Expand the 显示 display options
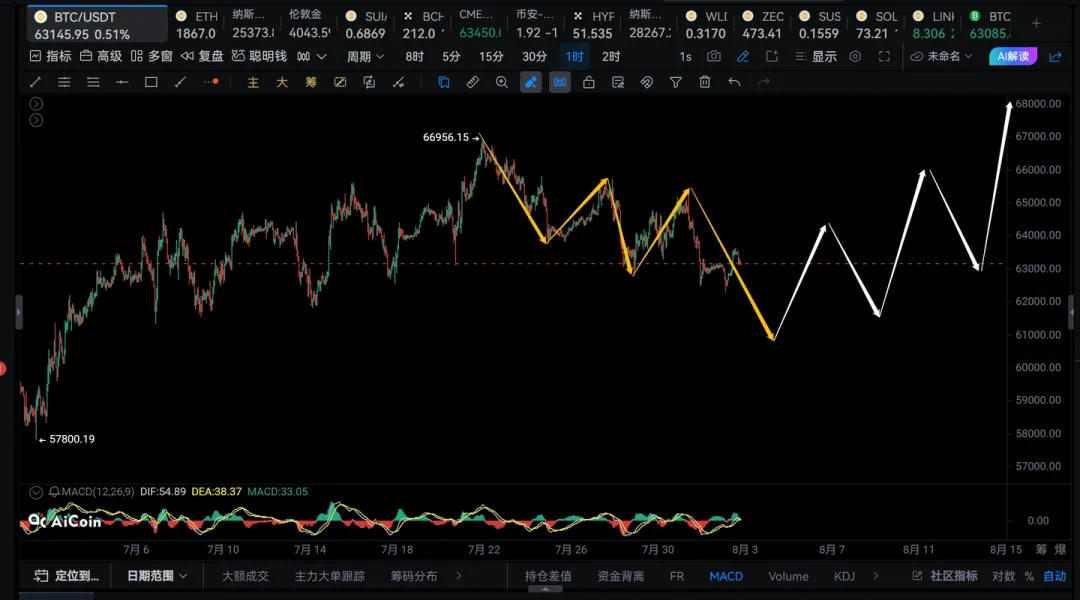 [x=816, y=56]
